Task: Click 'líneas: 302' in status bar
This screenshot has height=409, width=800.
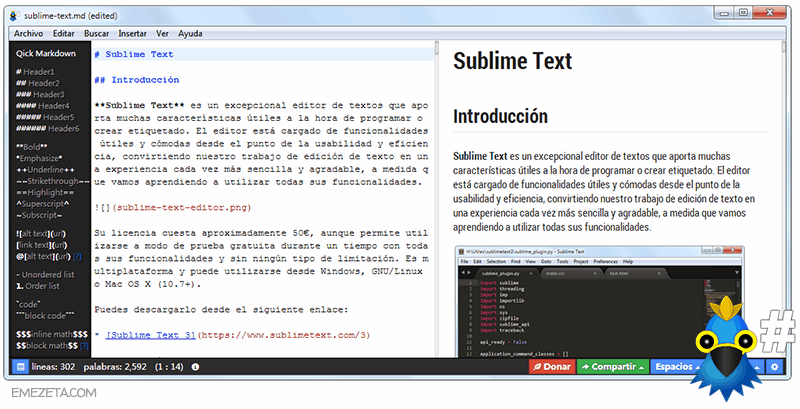Action: tap(54, 367)
